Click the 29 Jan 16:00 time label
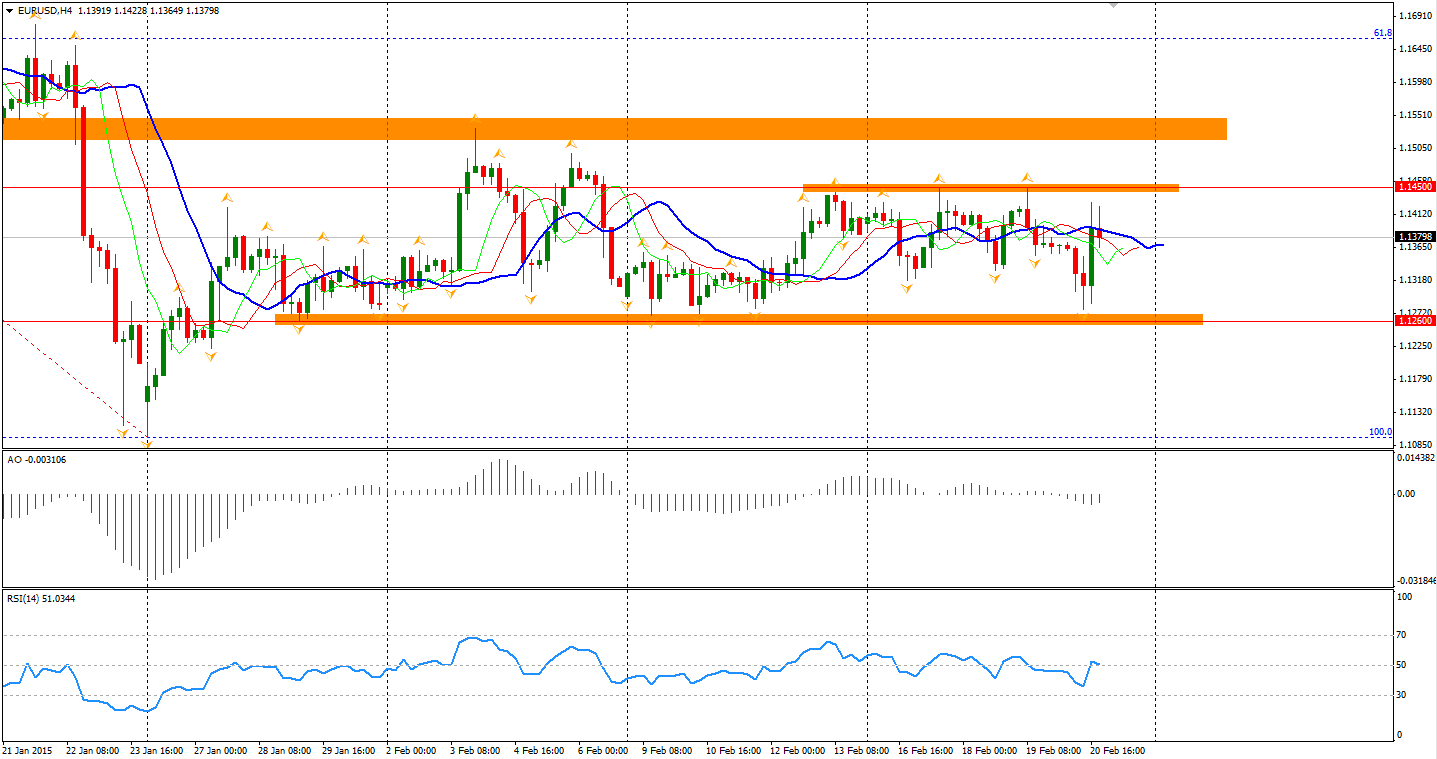The height and width of the screenshot is (759, 1437). 347,749
